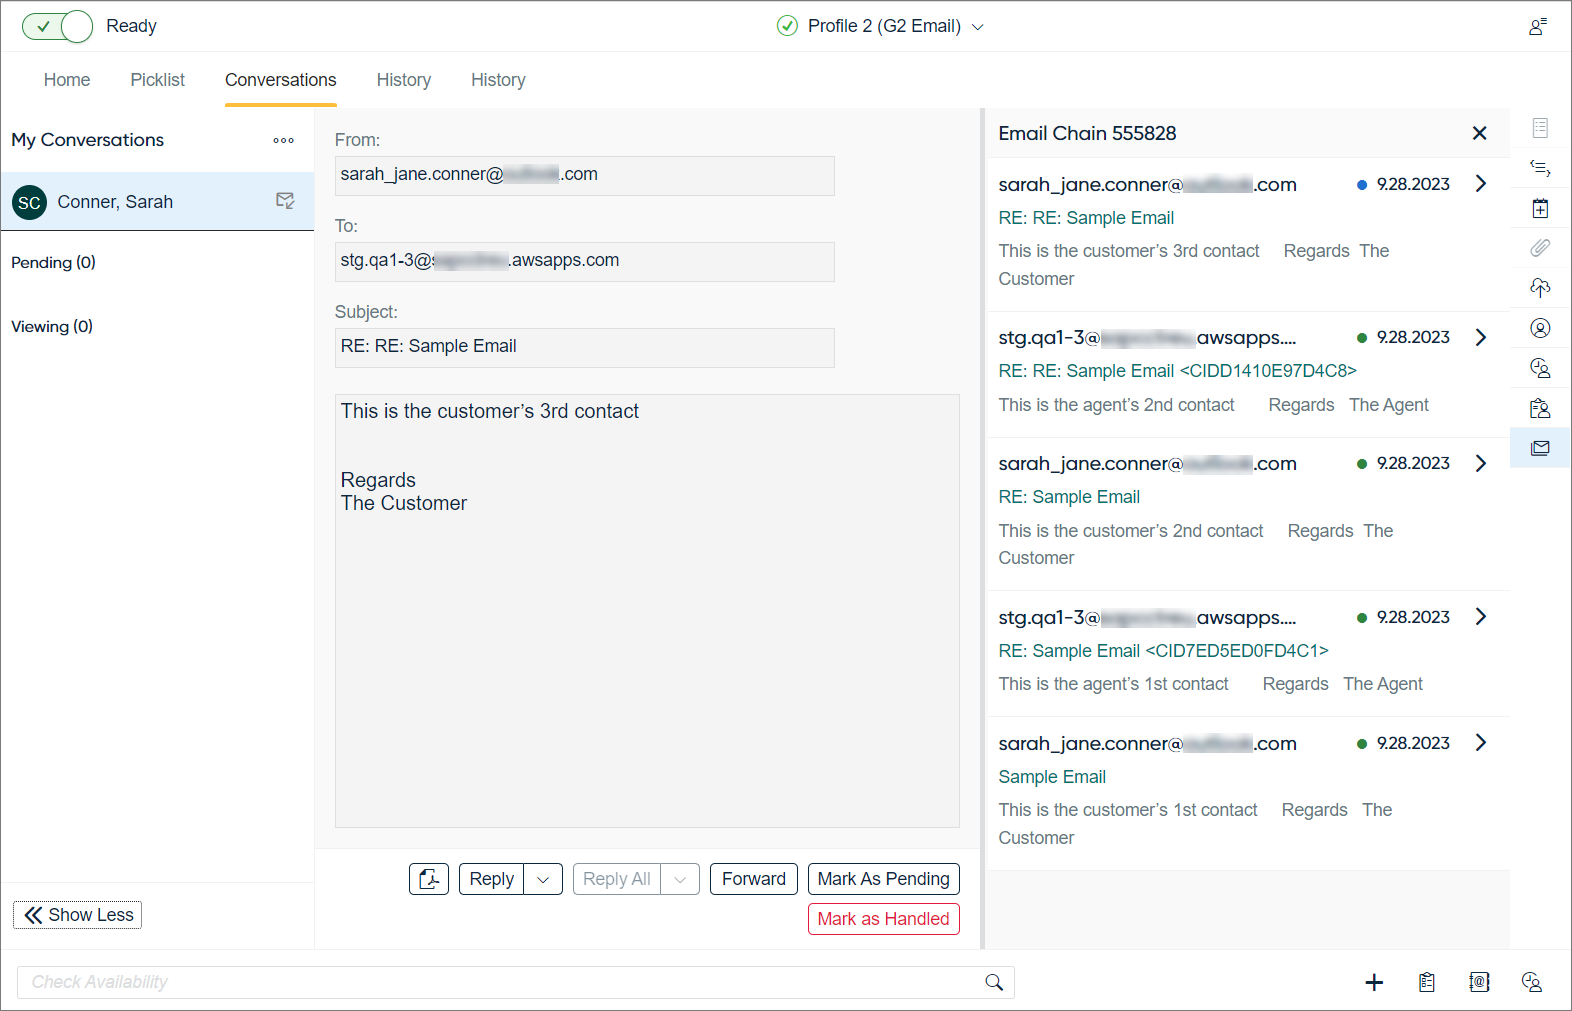Viewport: 1572px width, 1011px height.
Task: Click the envelope icon on Conner, Sarah row
Action: click(285, 201)
